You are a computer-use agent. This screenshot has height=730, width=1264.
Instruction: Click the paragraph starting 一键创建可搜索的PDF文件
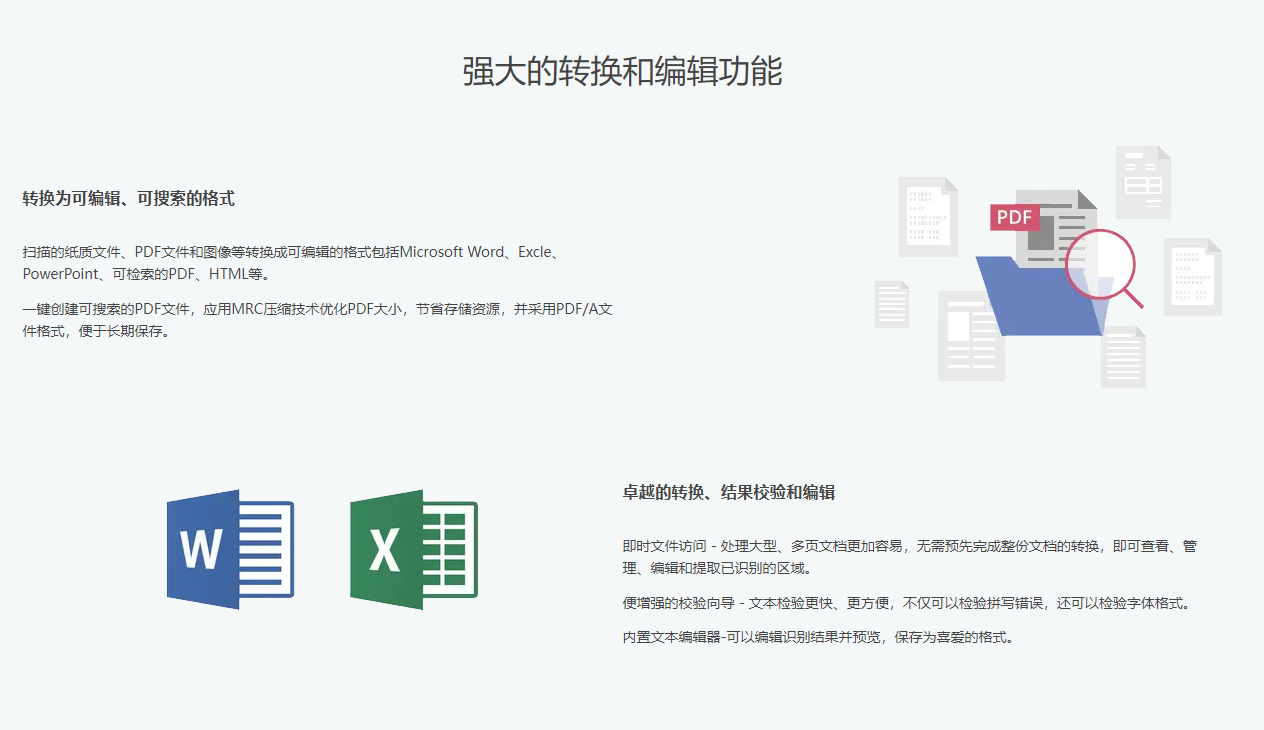point(318,321)
